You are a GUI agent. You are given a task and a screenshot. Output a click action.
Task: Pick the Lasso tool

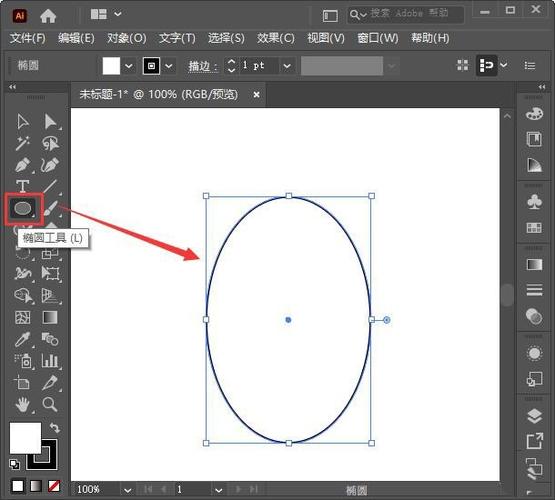coord(51,143)
